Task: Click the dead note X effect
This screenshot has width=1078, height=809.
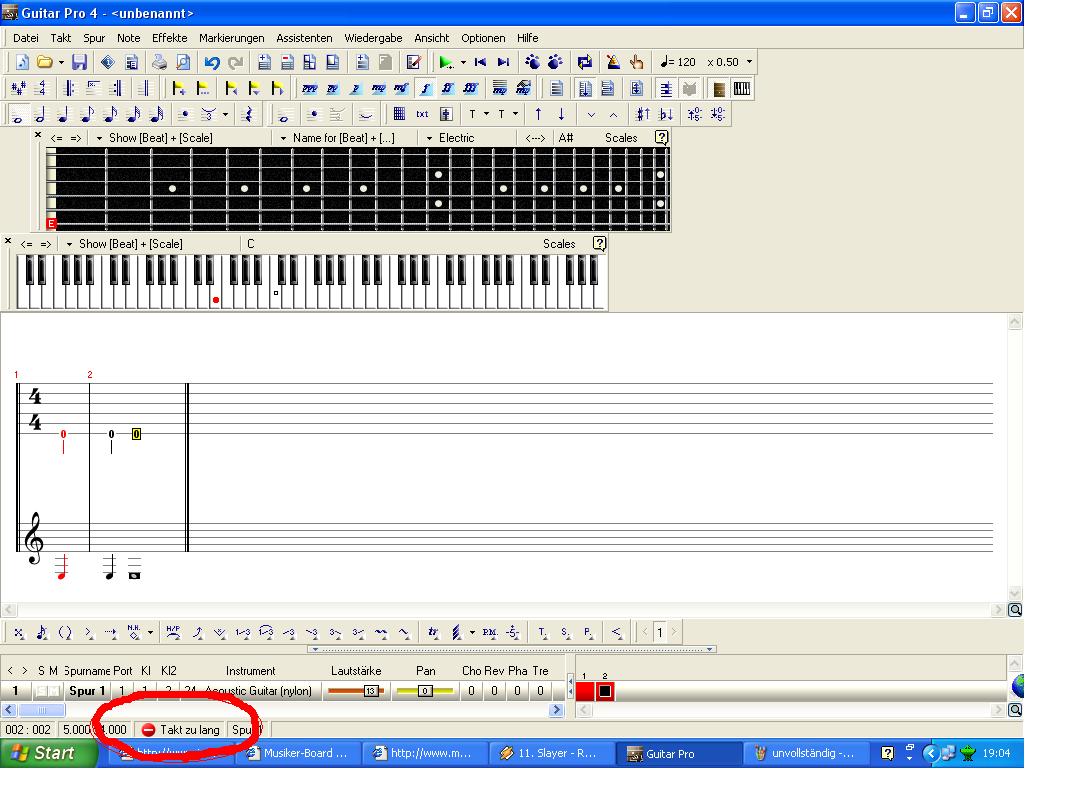Action: coord(19,632)
